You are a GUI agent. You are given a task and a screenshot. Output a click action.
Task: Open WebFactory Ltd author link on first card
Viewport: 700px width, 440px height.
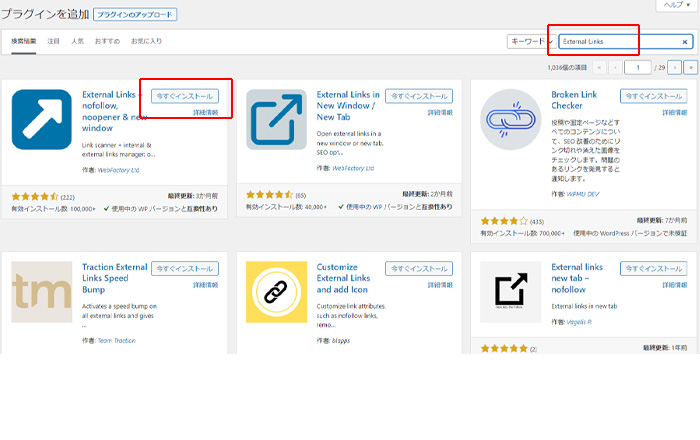point(118,170)
